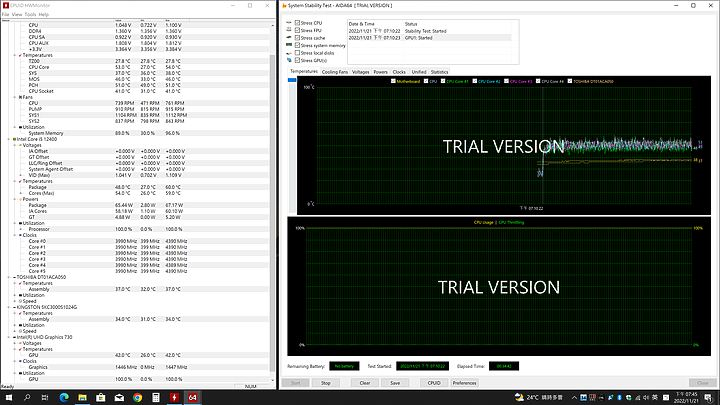
Task: Click AIDA64 flame title bar icon
Action: (284, 6)
